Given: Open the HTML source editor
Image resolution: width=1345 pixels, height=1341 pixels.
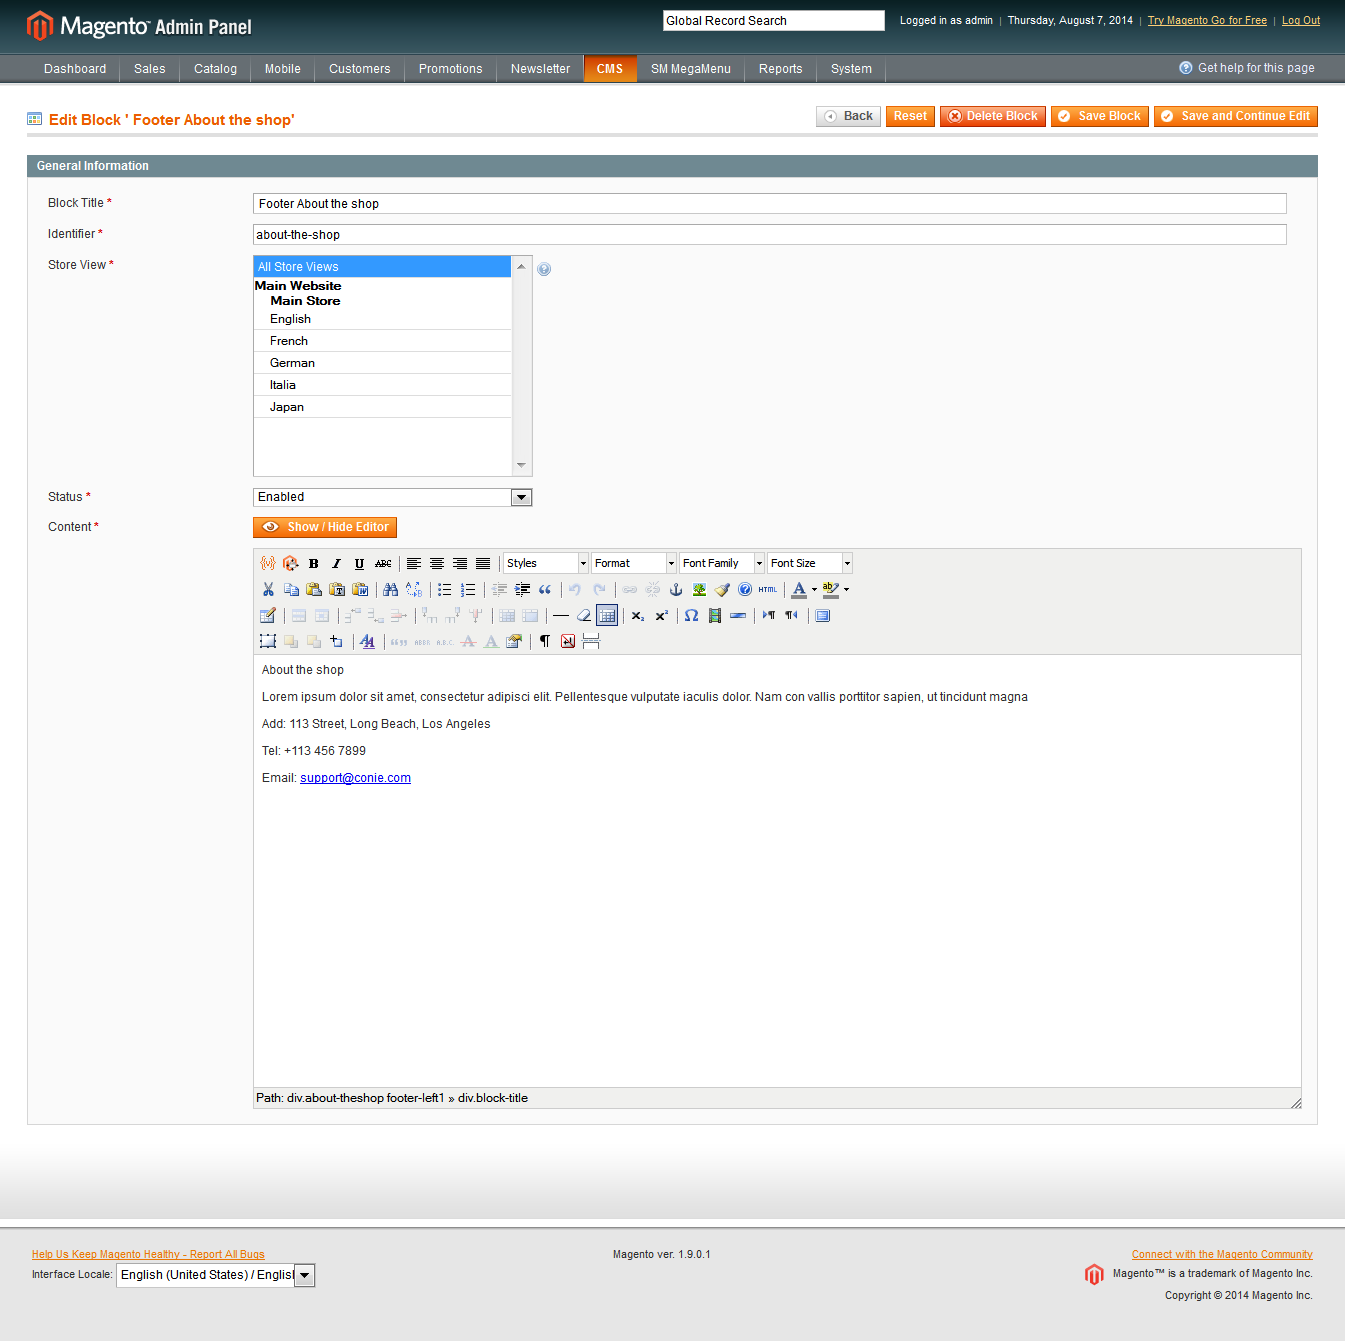Looking at the screenshot, I should [767, 589].
